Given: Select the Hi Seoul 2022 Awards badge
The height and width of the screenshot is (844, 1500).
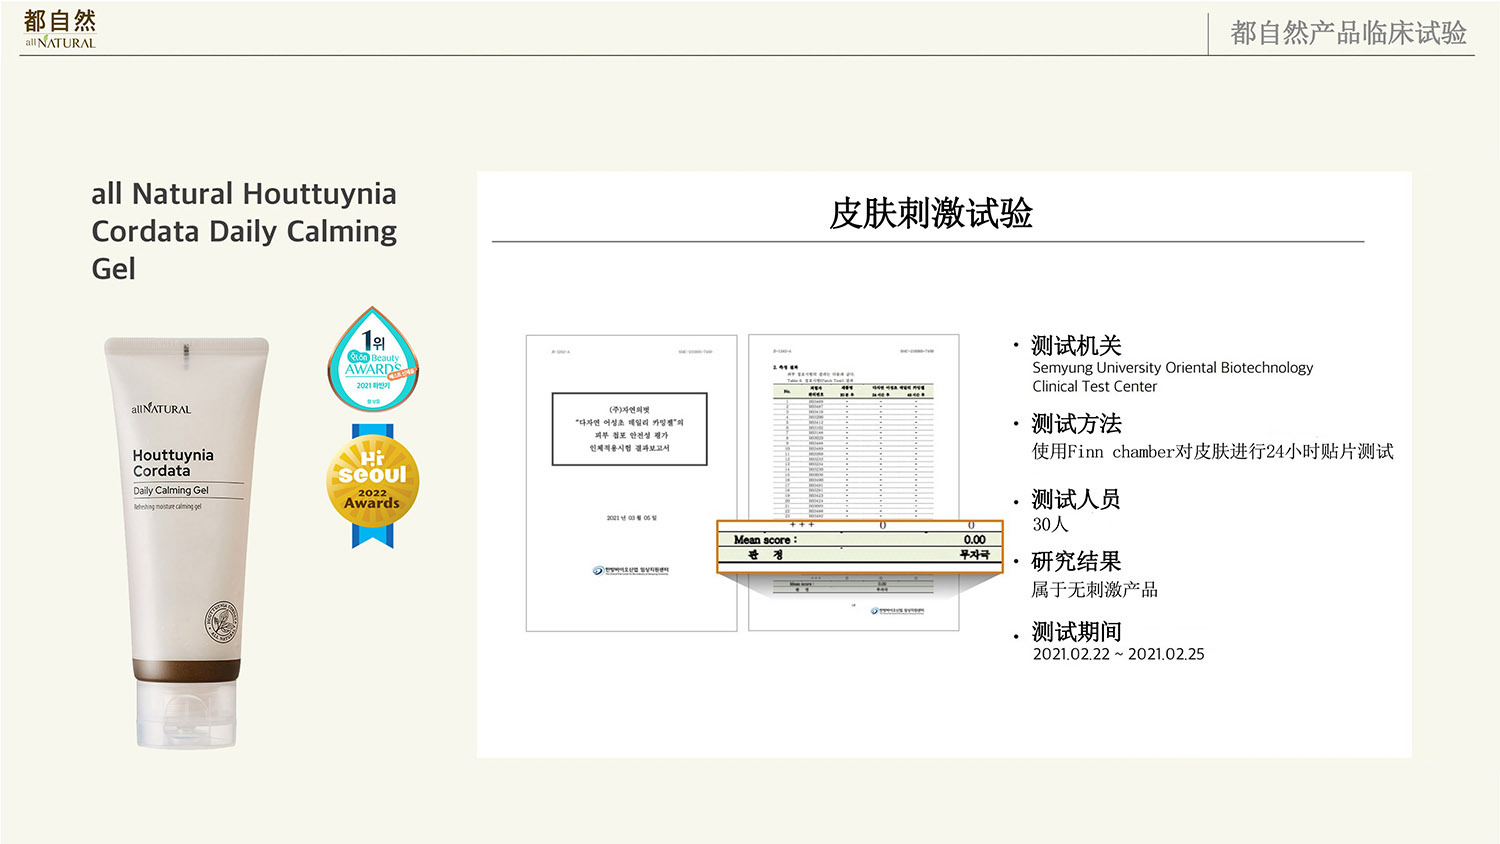Looking at the screenshot, I should click(x=372, y=487).
